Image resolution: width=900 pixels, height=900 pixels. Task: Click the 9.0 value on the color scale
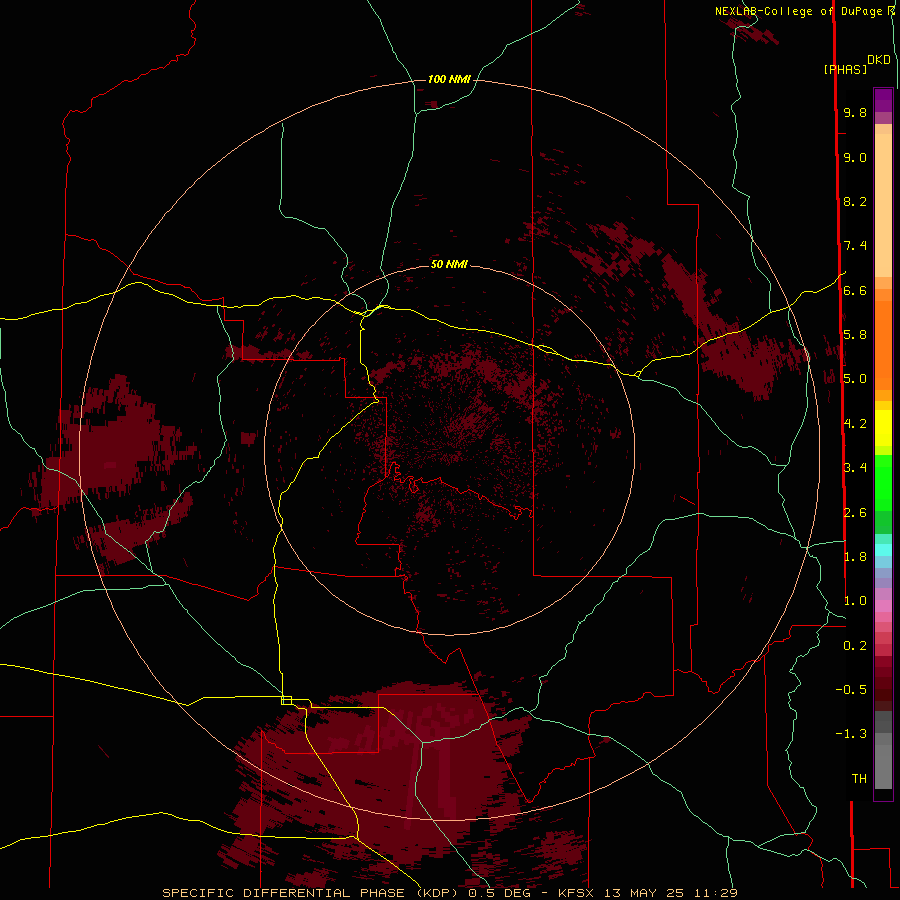(x=855, y=157)
